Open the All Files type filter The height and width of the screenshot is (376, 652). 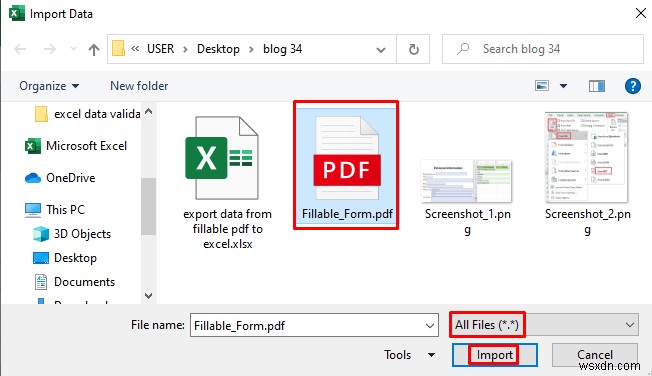544,325
